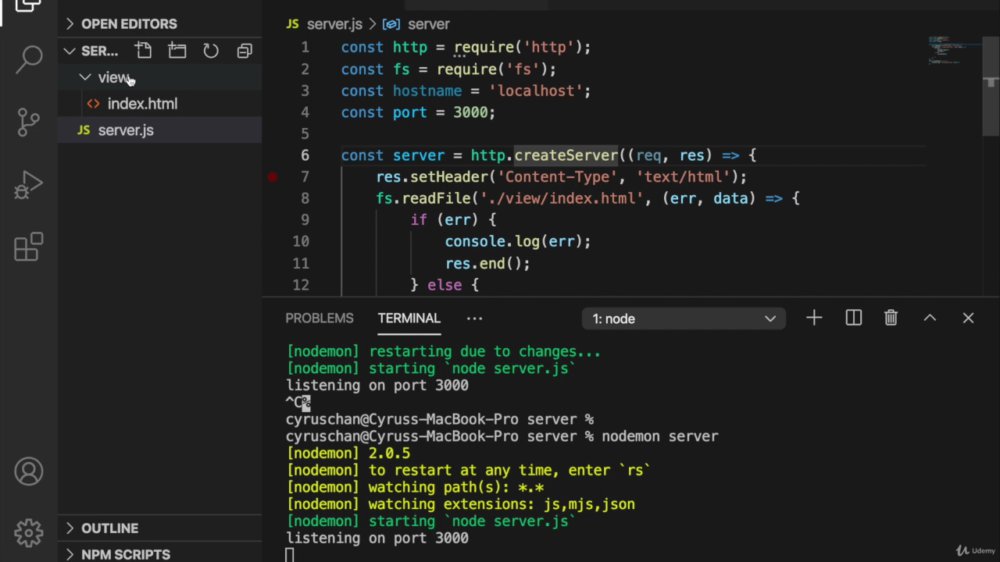Refresh the file explorer
Image resolution: width=1000 pixels, height=562 pixels.
click(210, 50)
